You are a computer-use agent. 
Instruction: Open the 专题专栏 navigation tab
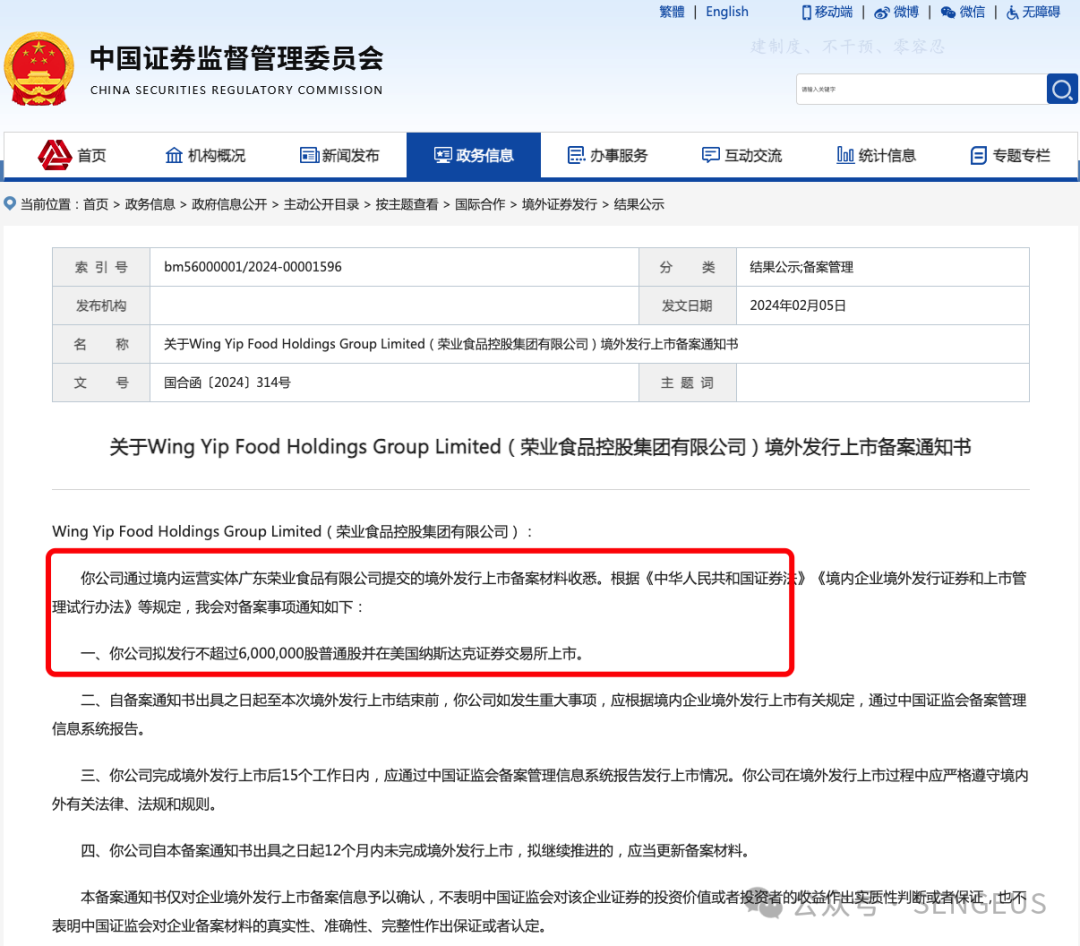(x=1010, y=156)
